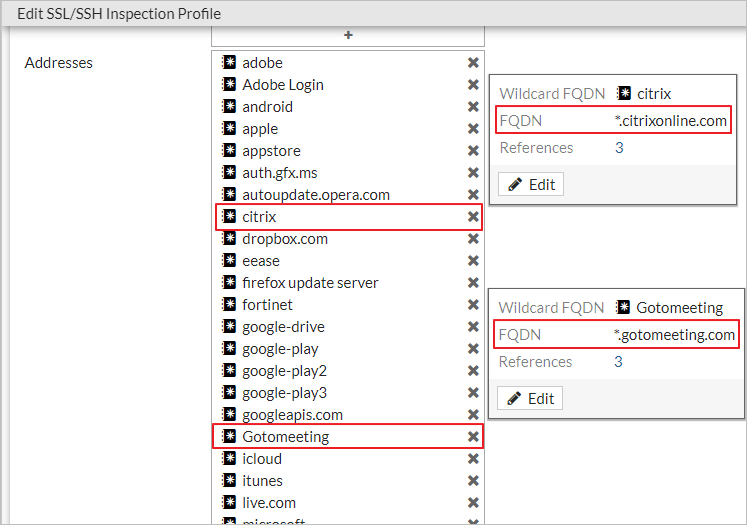The width and height of the screenshot is (747, 525).
Task: Select the itunes address row
Action: tap(348, 481)
